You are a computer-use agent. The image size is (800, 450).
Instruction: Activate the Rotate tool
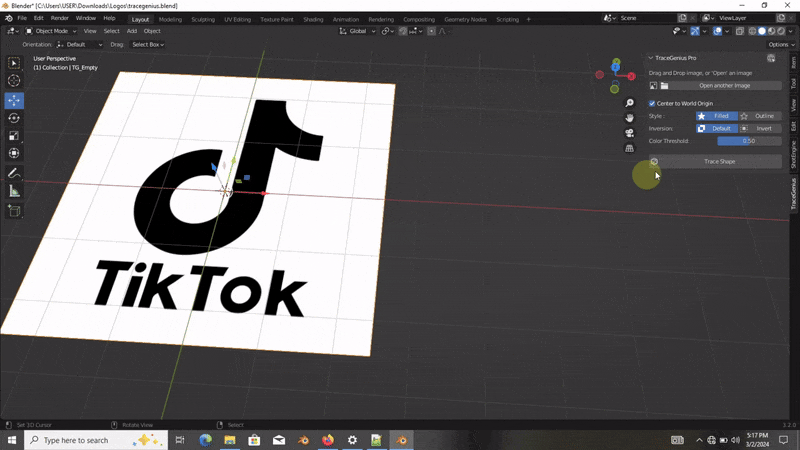(x=14, y=118)
